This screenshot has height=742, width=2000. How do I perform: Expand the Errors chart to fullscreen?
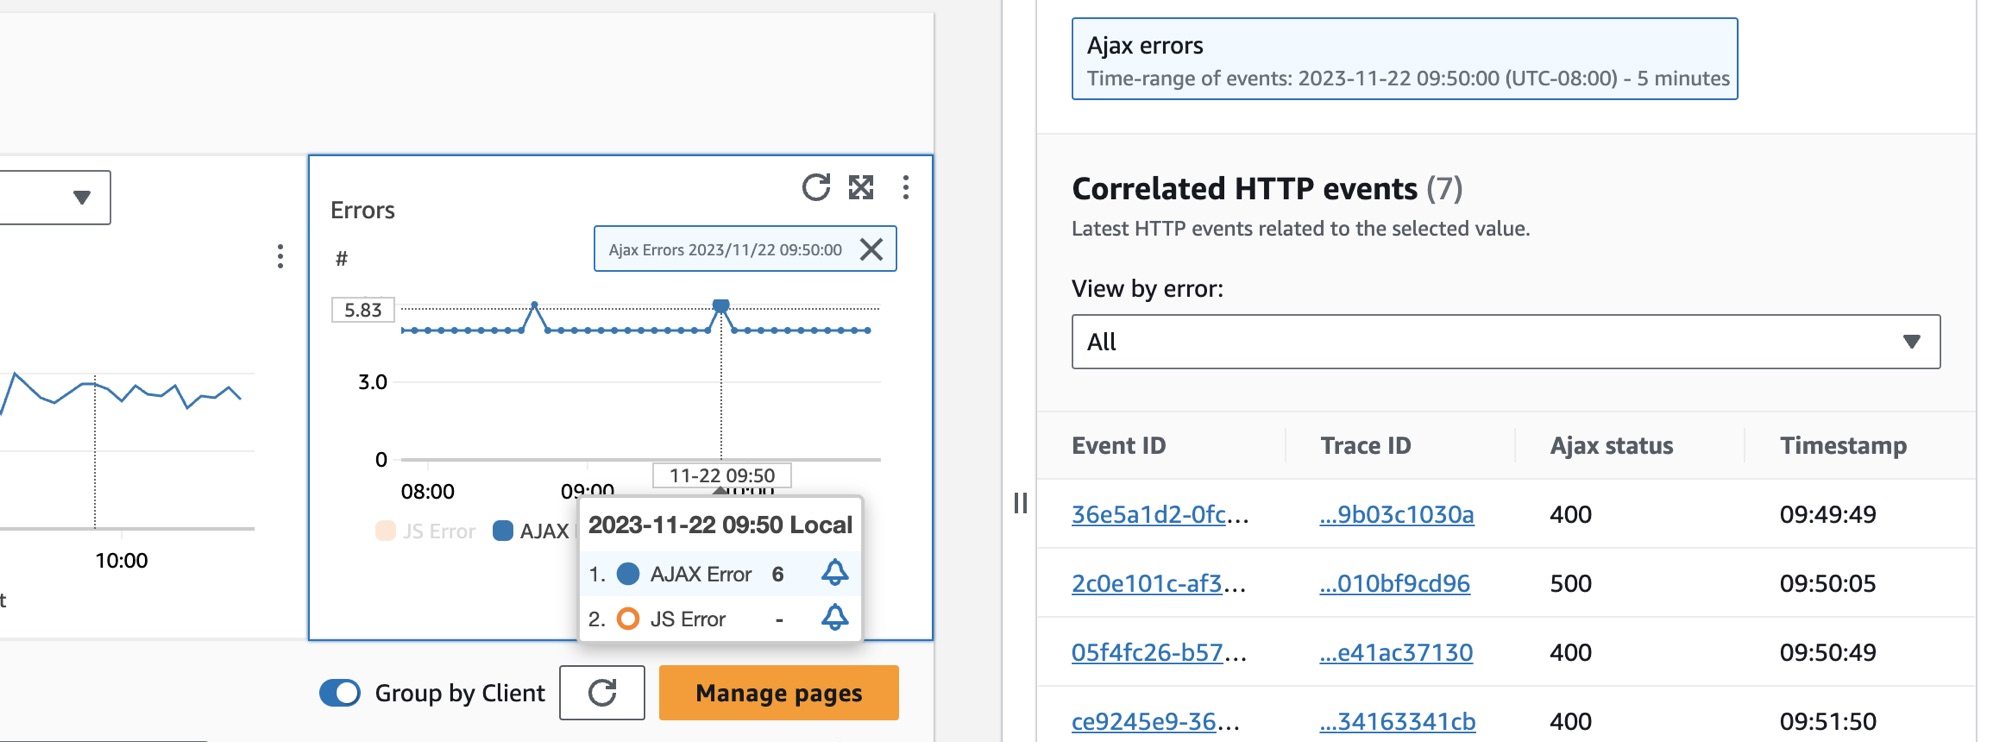[x=861, y=187]
